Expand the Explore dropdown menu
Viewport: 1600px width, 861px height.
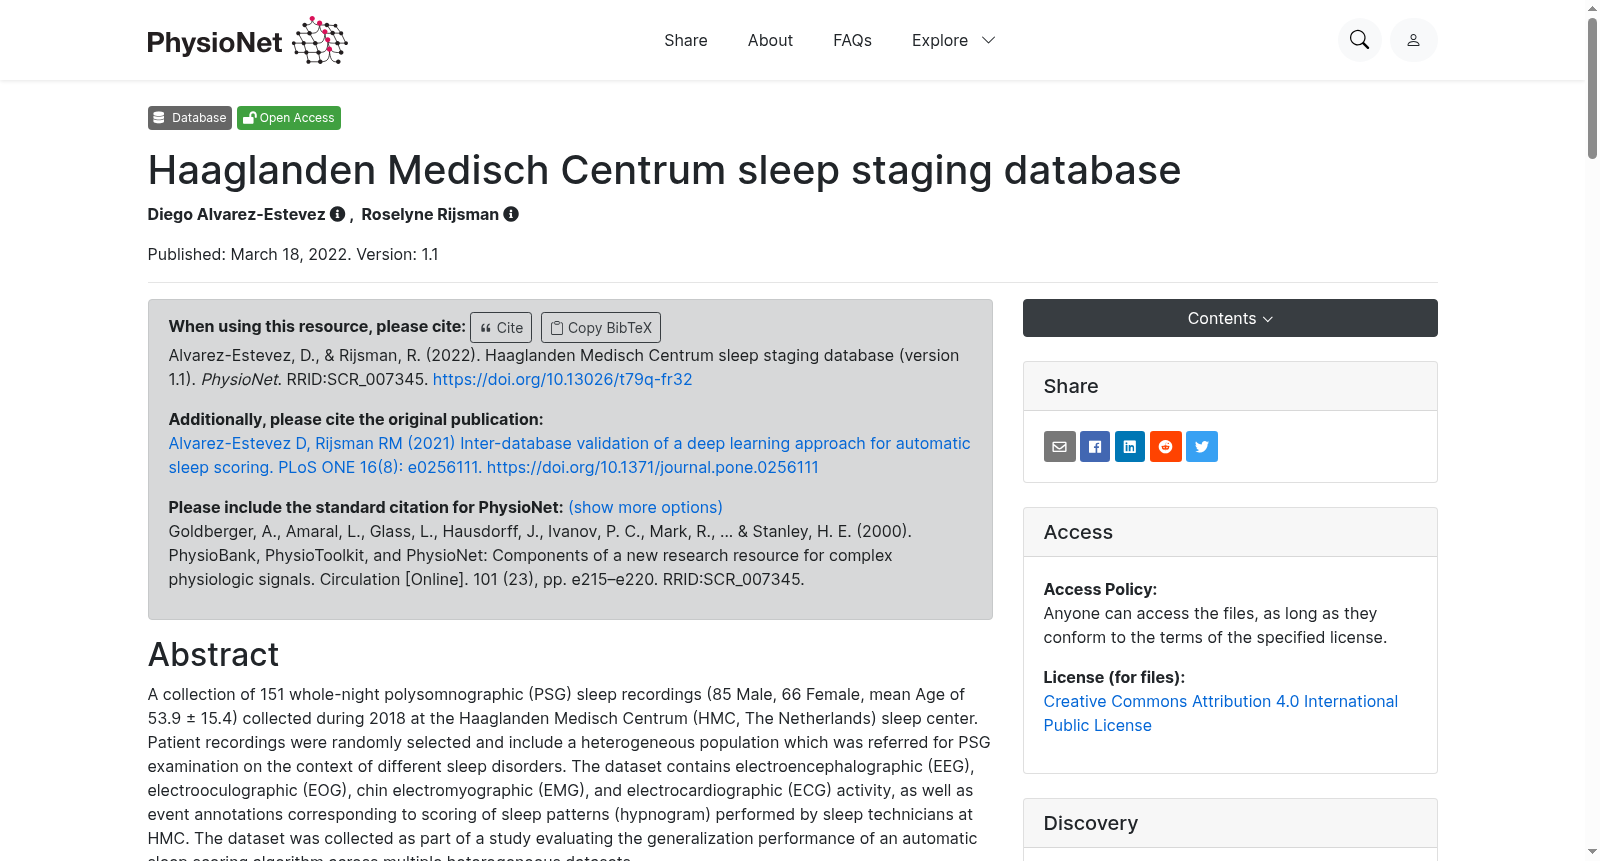click(954, 40)
